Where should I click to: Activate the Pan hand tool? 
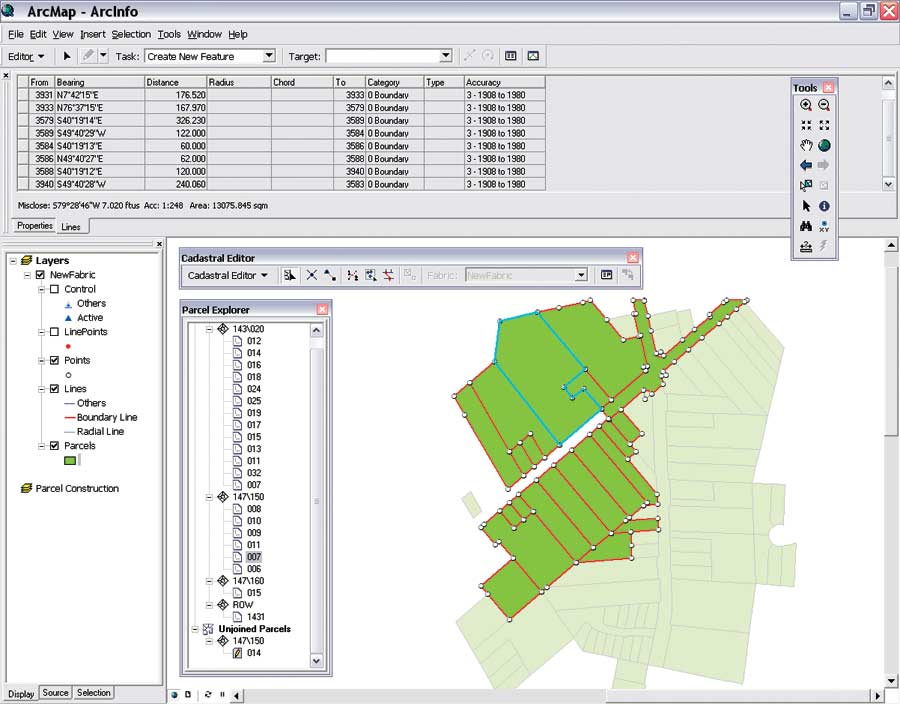click(x=806, y=146)
